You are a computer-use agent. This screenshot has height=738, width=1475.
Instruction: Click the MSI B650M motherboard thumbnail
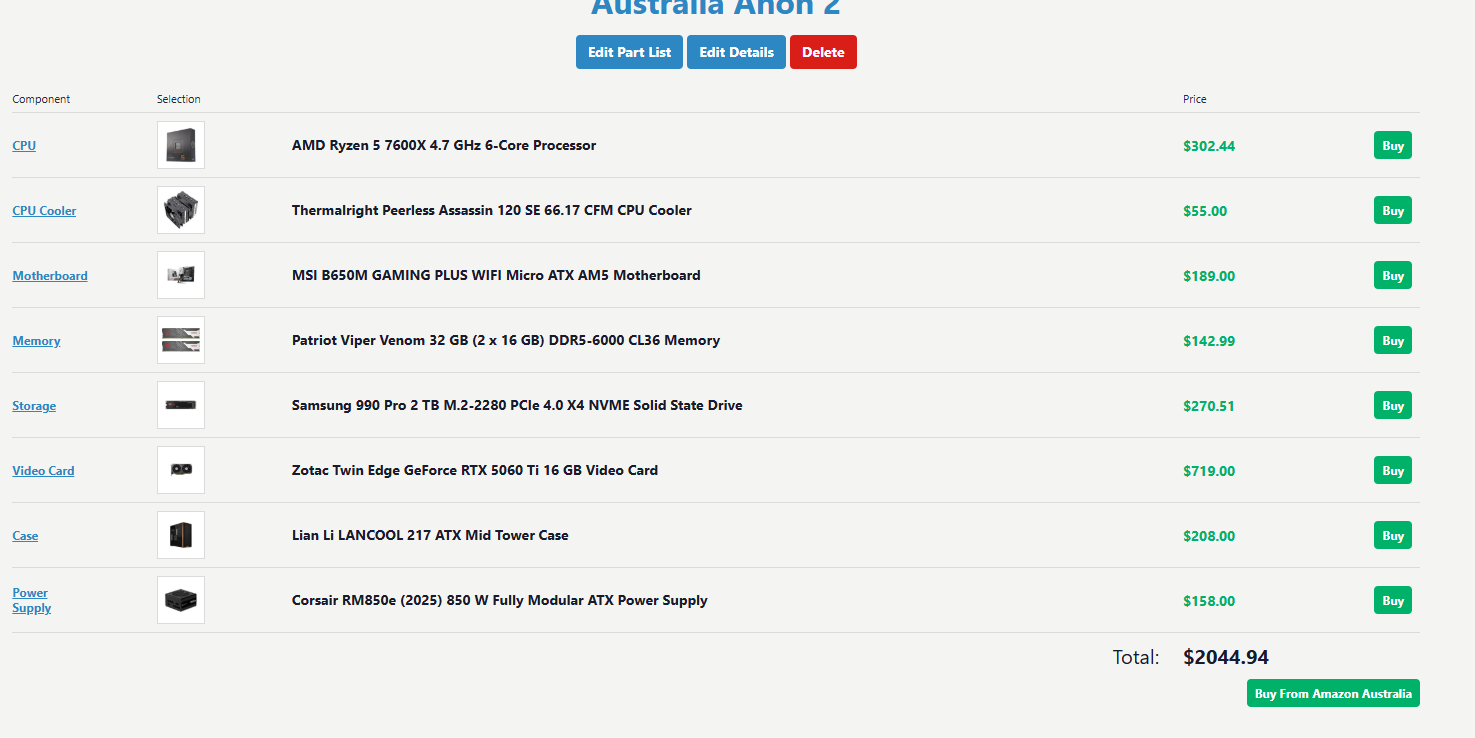tap(181, 275)
